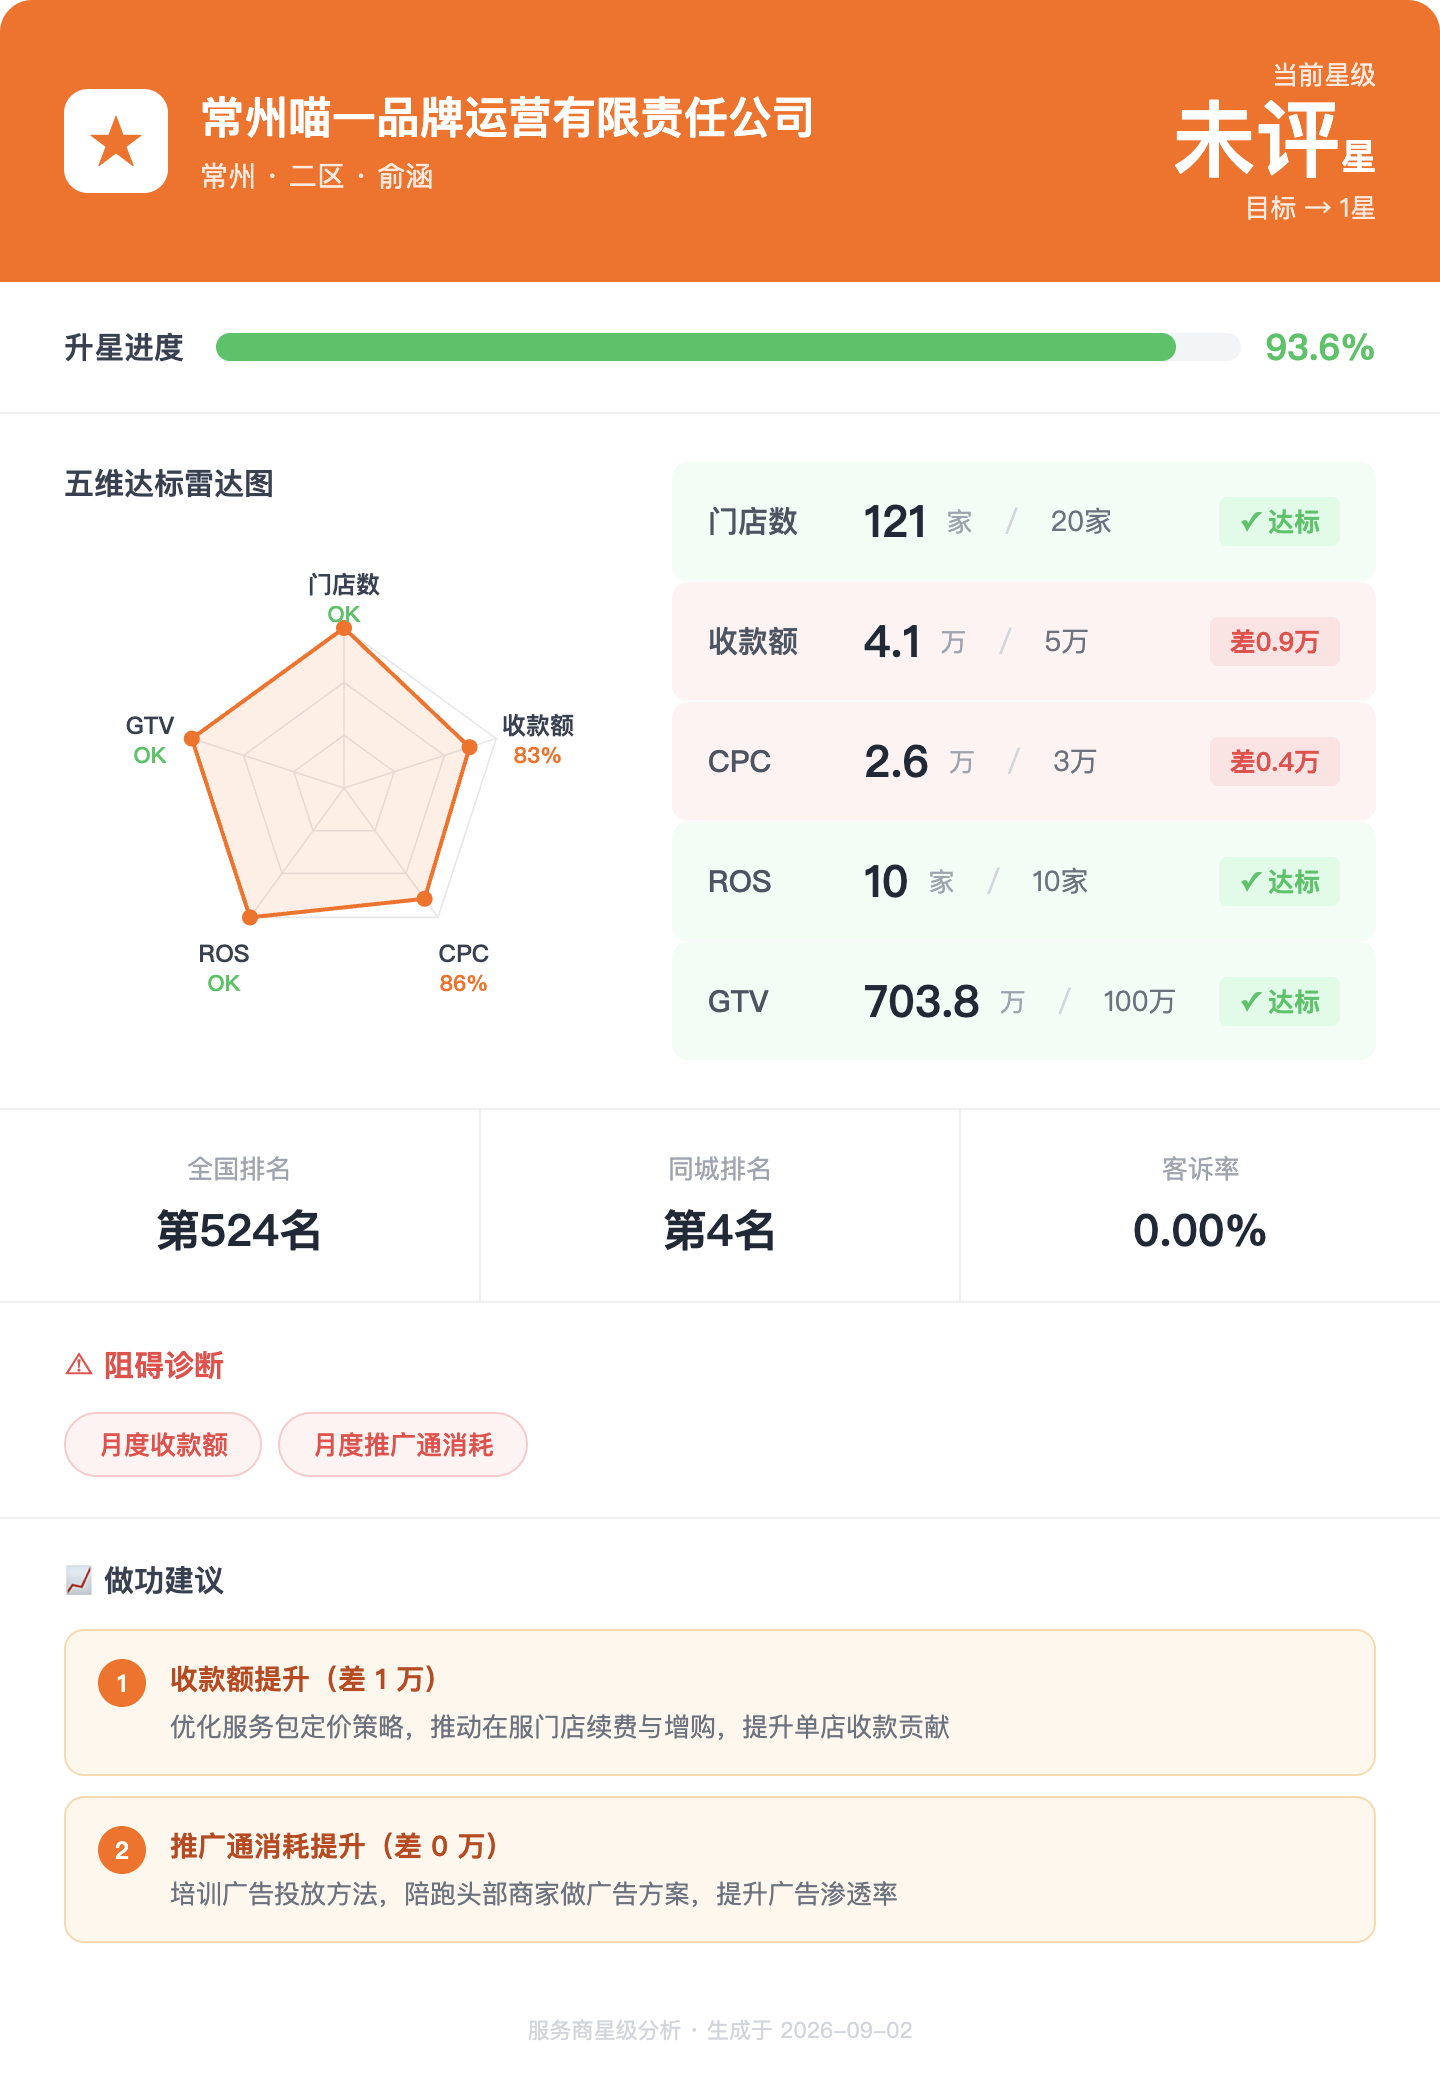The width and height of the screenshot is (1440, 2074).
Task: Click the numbered circle 2 badge
Action: (x=122, y=1850)
